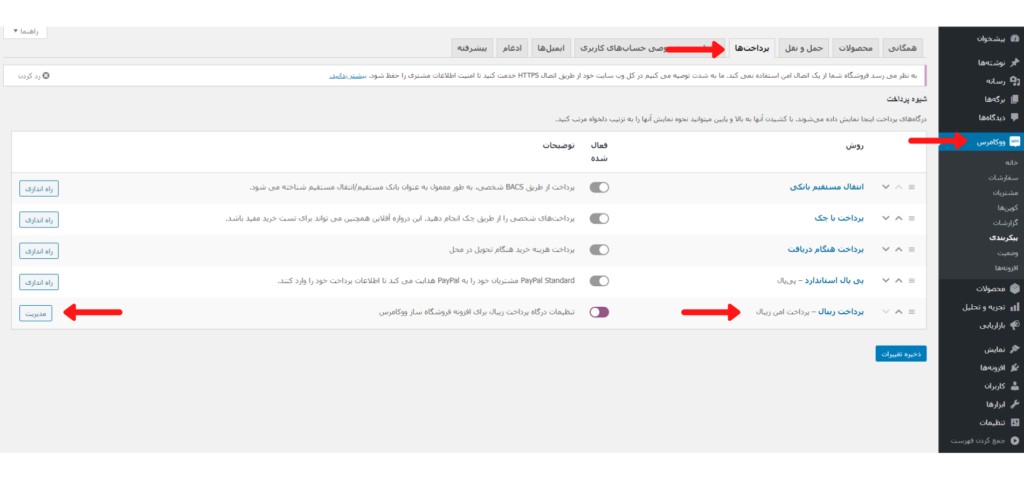Open مشتریان in WooCommerce submenu

(1006, 193)
